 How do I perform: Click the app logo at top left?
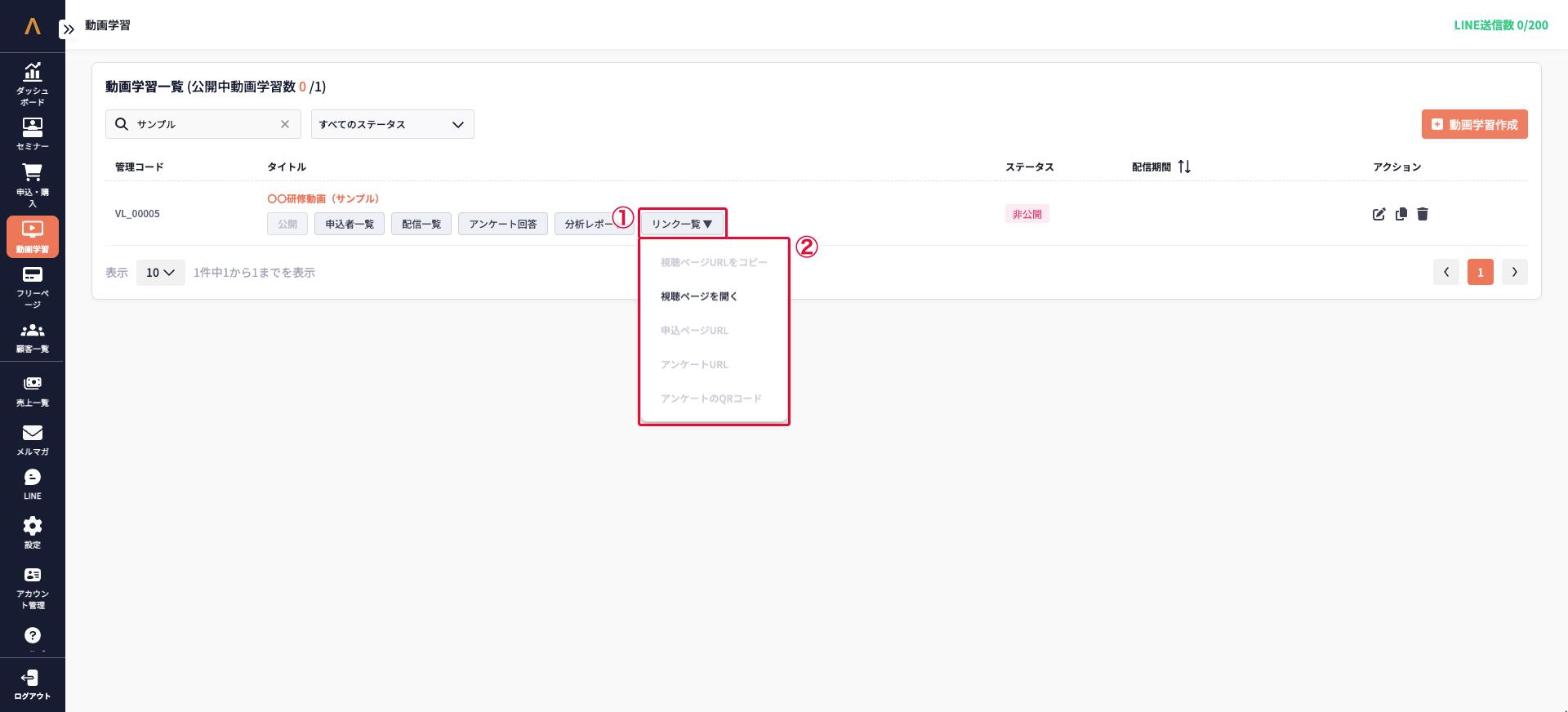[x=32, y=26]
